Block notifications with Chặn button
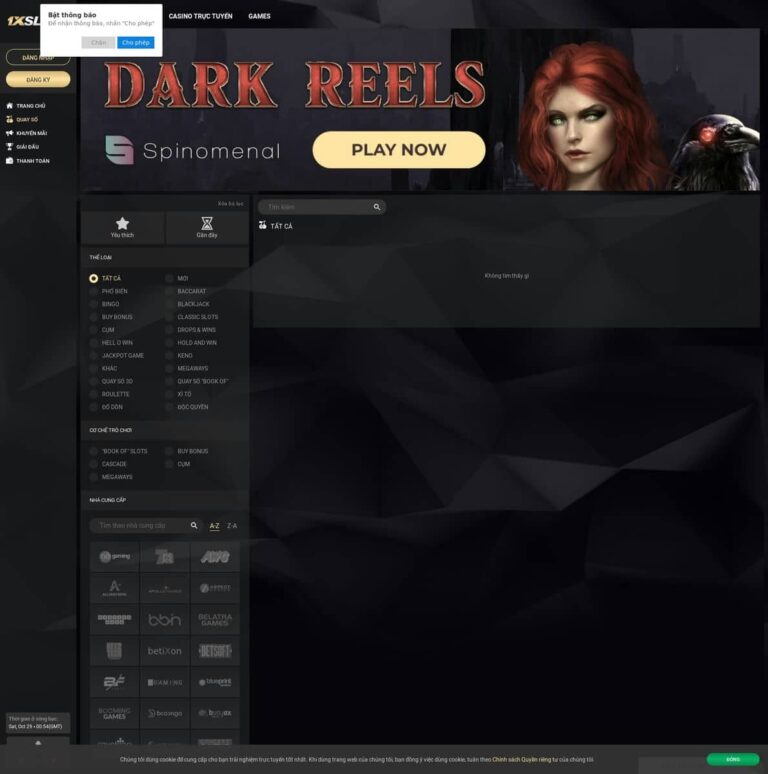The image size is (768, 774). click(98, 42)
